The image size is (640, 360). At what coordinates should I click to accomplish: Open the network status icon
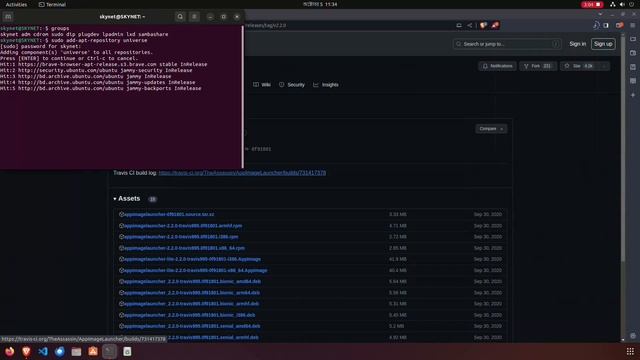tap(613, 4)
